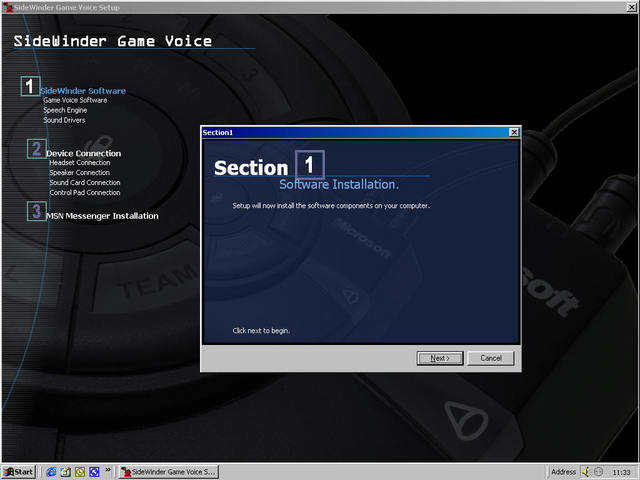The height and width of the screenshot is (480, 640).
Task: Click the setup window title bar icon
Action: click(8, 7)
